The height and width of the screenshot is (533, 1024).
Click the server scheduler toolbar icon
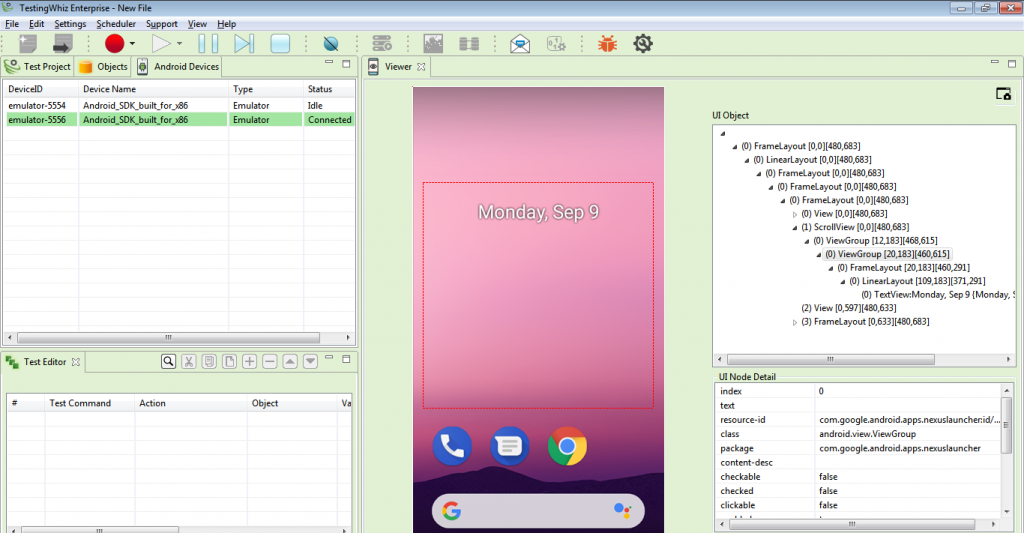point(382,44)
